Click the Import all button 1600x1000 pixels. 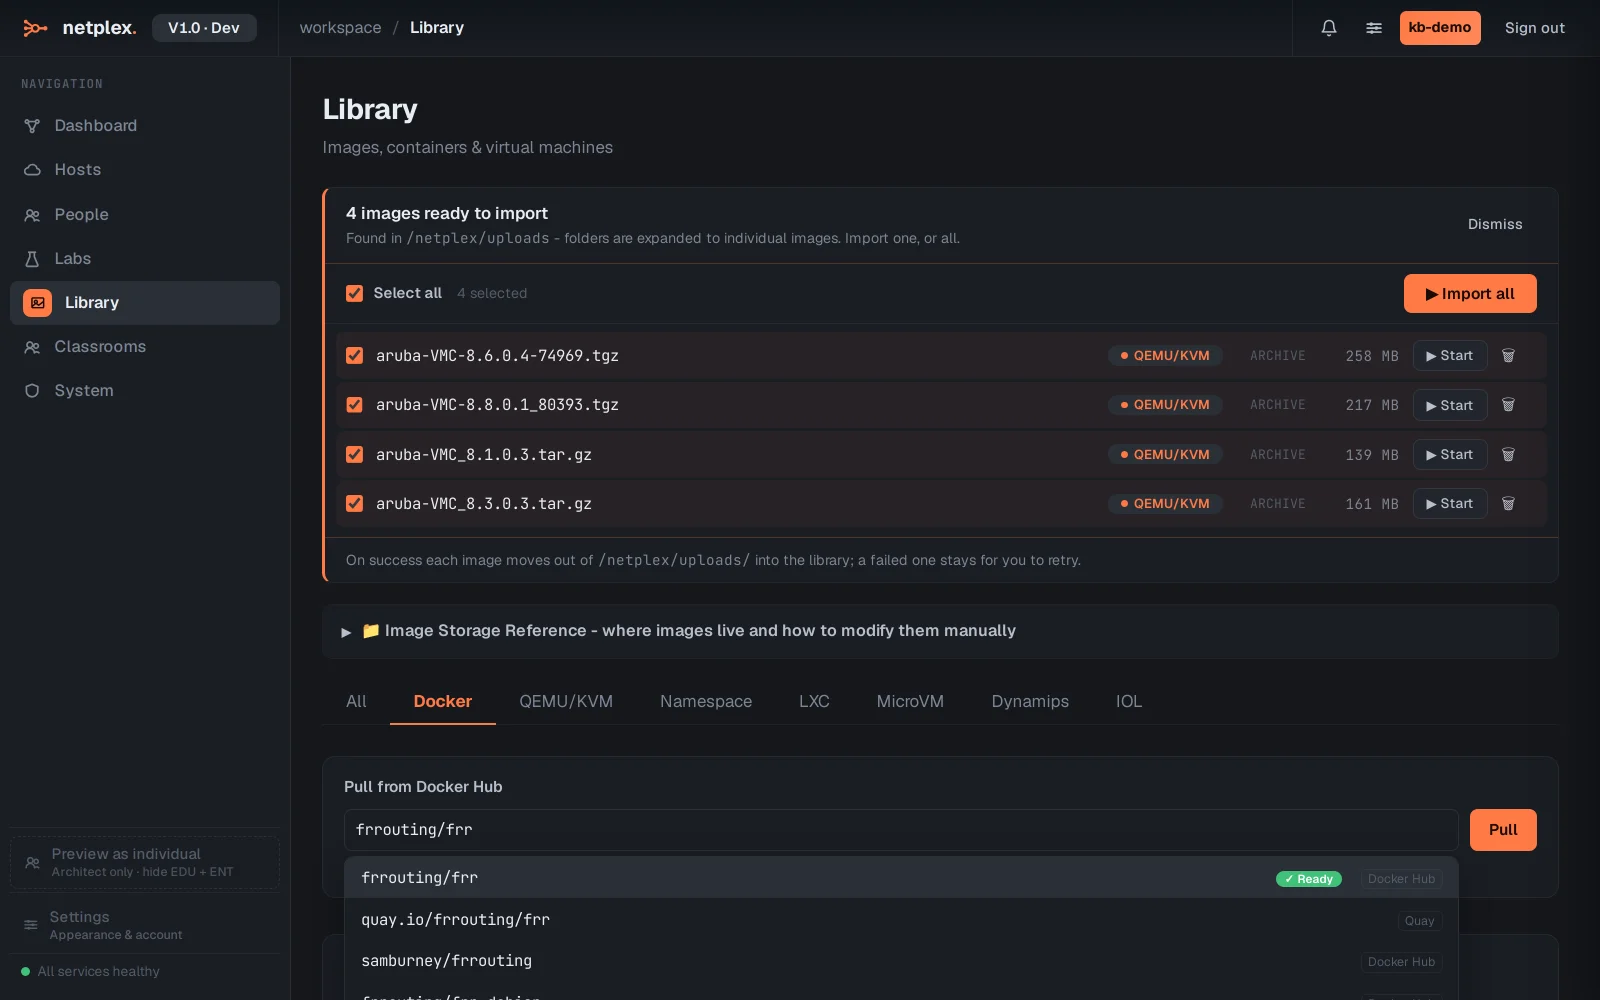click(1470, 294)
